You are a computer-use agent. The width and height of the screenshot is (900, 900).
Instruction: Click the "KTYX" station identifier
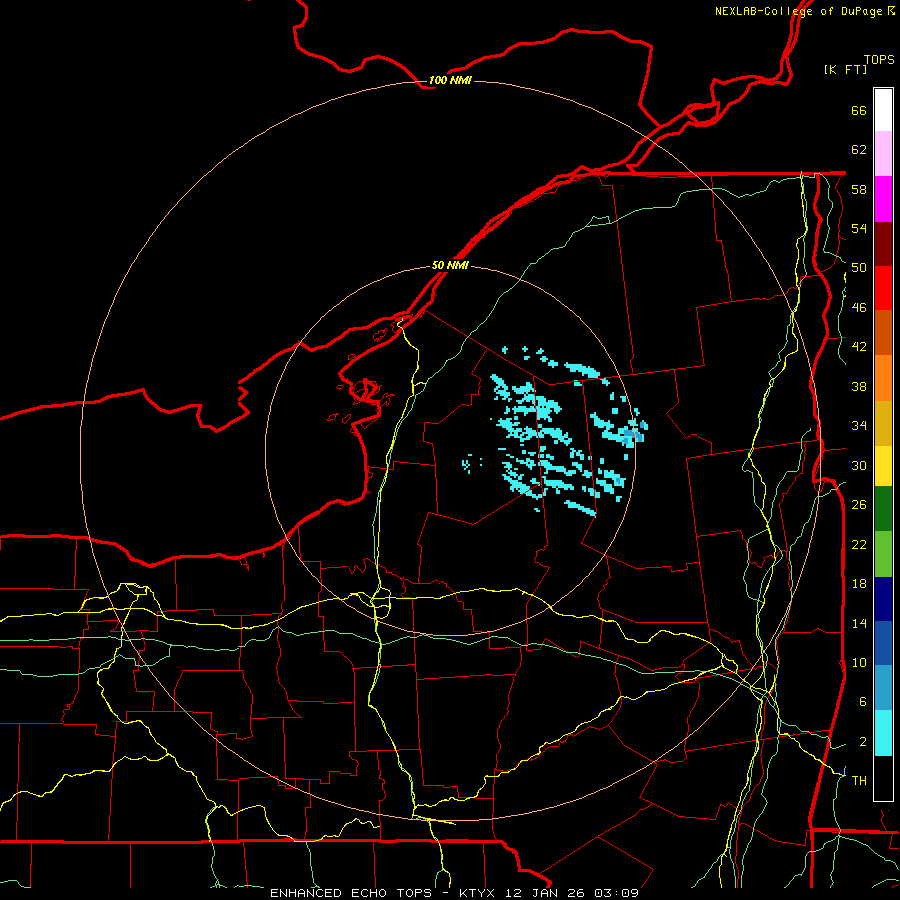pos(477,893)
